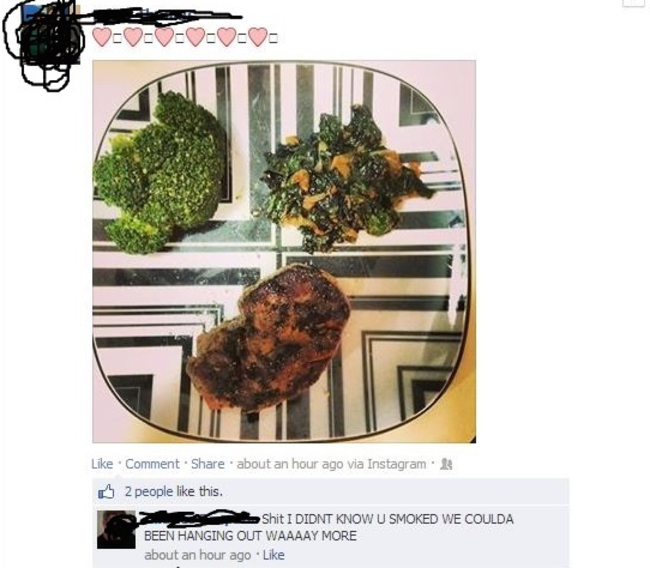Open the post's 'about an hour ago' timestamp
650x568 pixels.
point(290,464)
